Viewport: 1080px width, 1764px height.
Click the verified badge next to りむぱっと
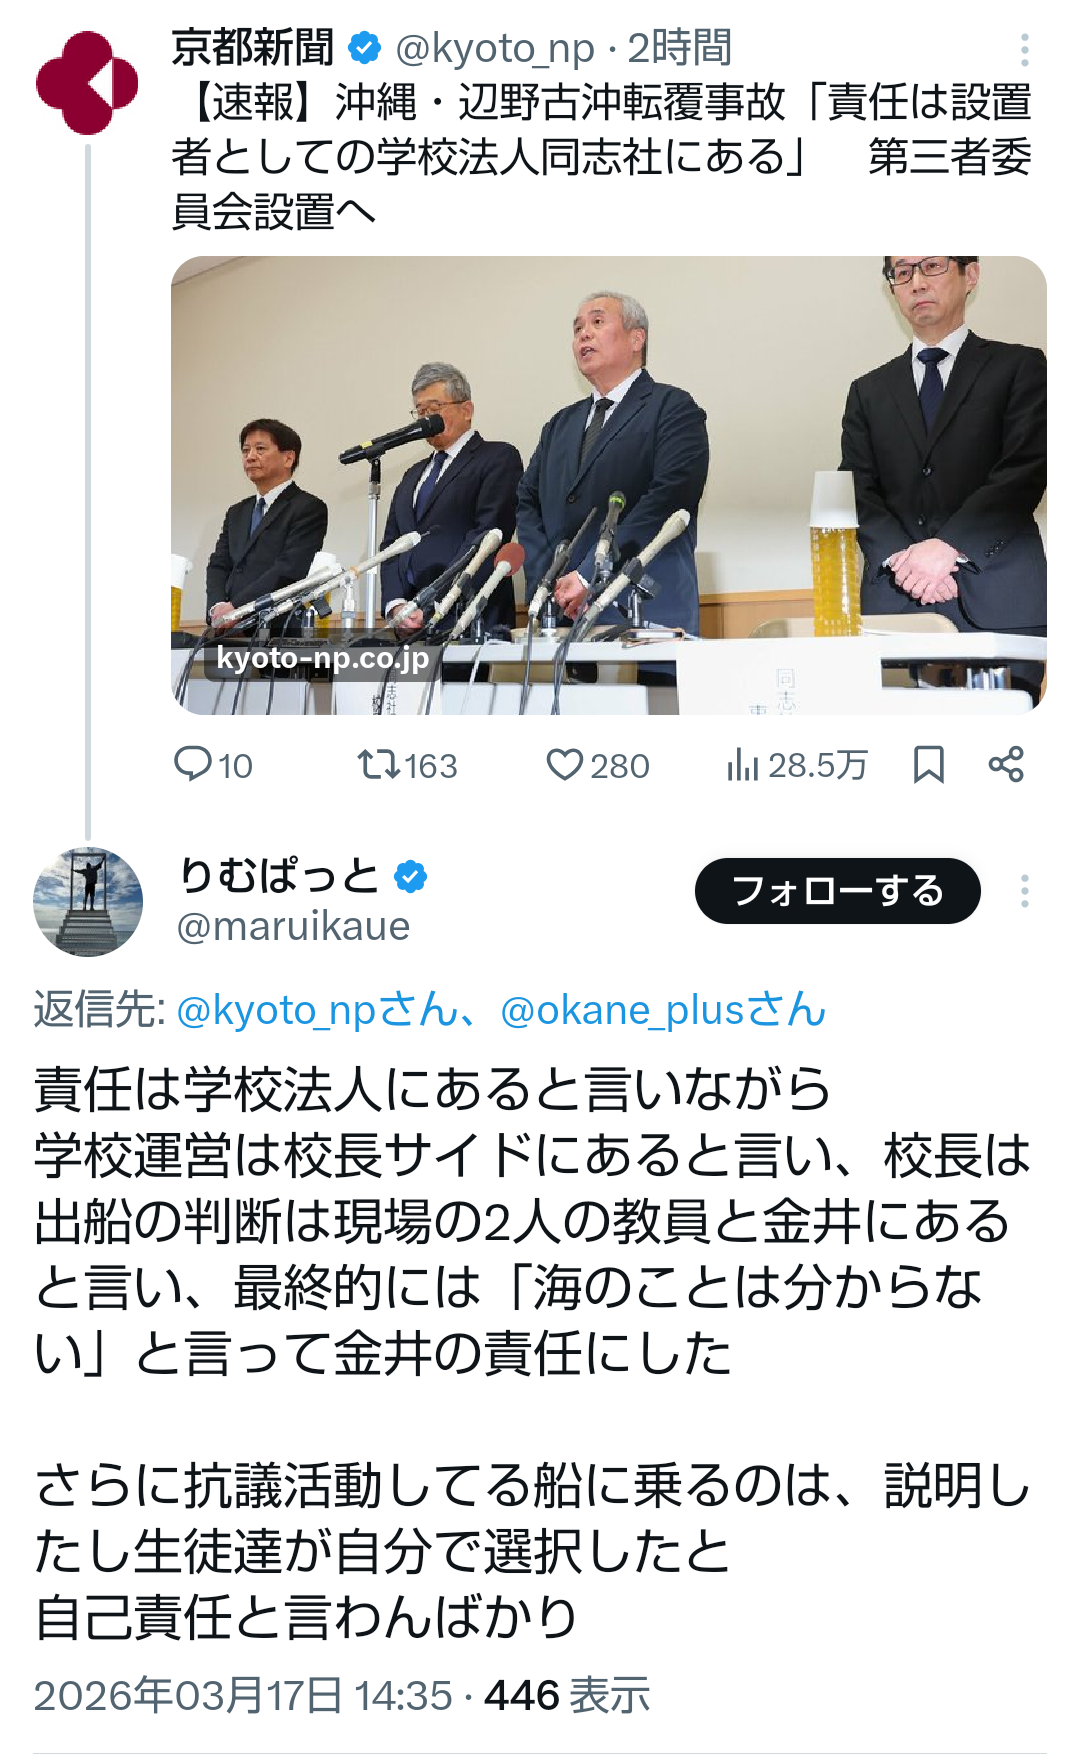pyautogui.click(x=411, y=877)
